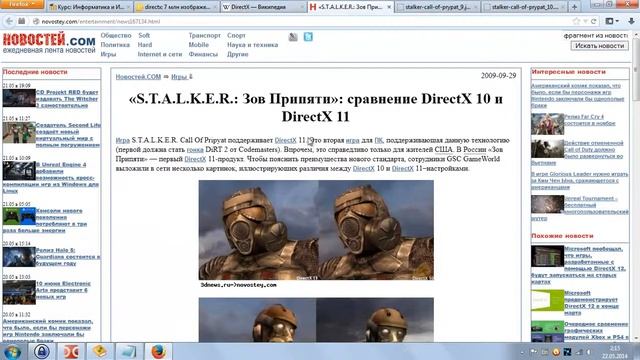
Task: Click the blue padlock taskbar icon
Action: click(x=41, y=351)
